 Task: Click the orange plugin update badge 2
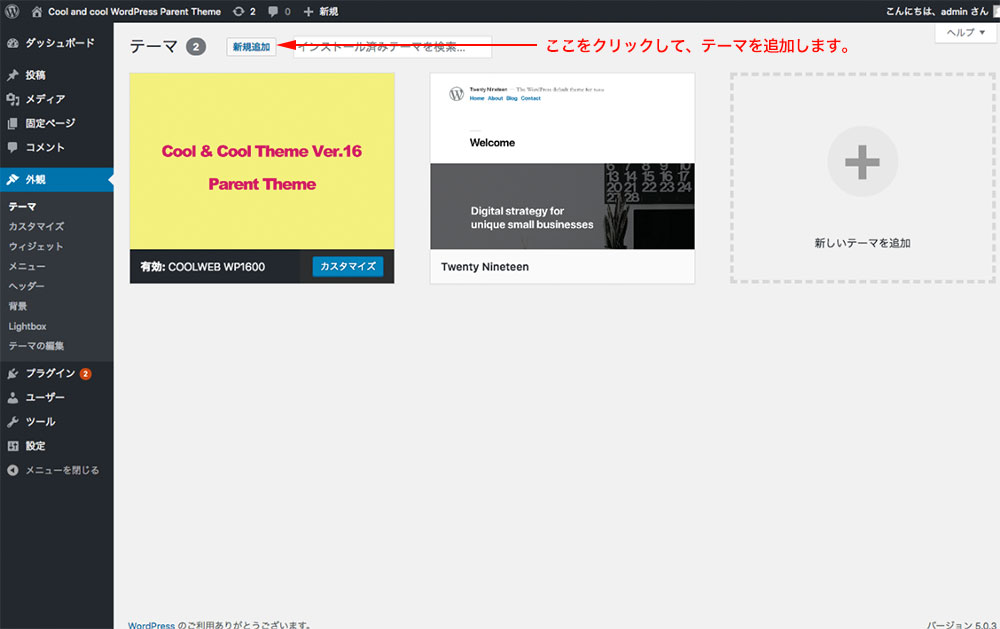pos(85,374)
